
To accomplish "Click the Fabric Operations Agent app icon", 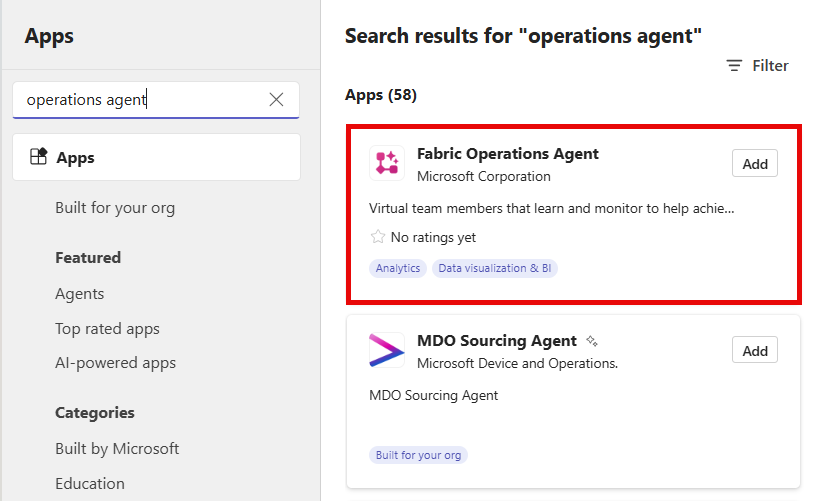I will [x=386, y=164].
